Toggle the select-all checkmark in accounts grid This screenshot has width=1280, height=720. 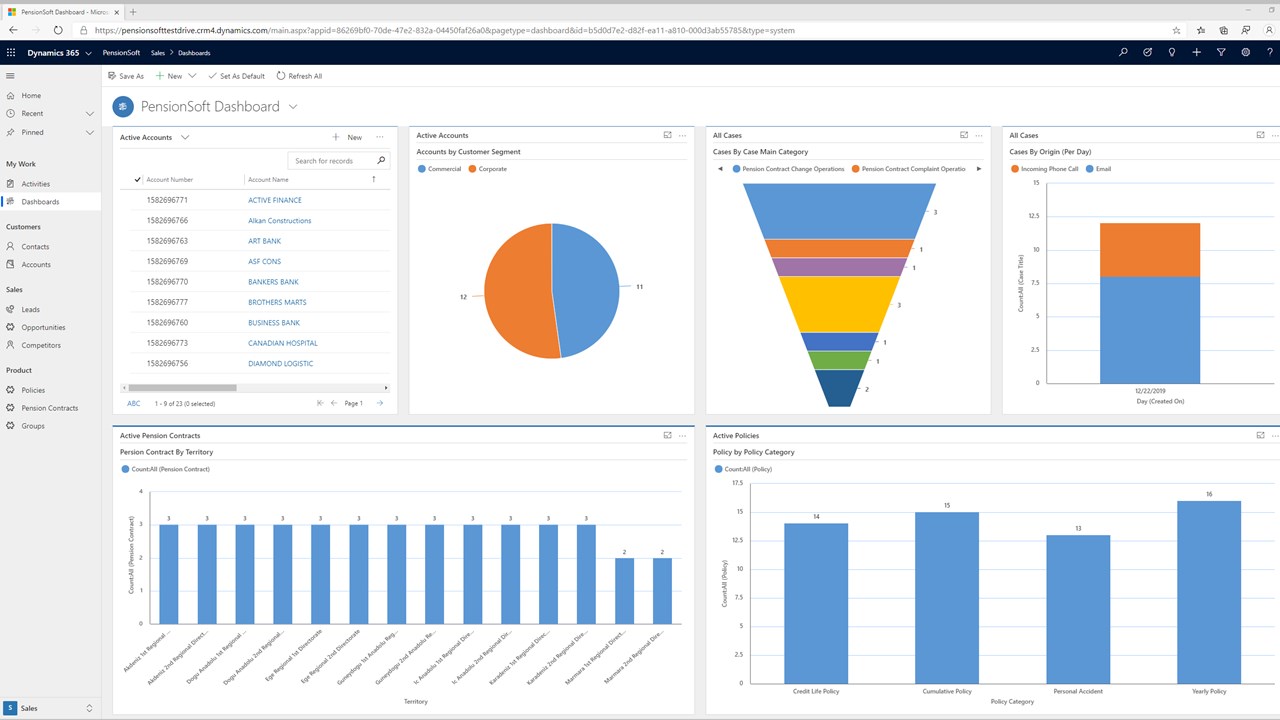click(x=137, y=180)
